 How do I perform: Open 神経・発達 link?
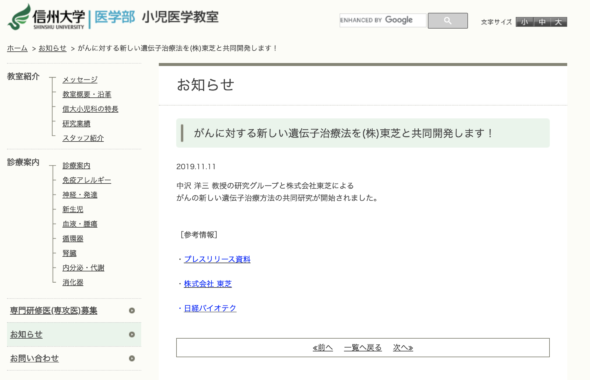(80, 195)
